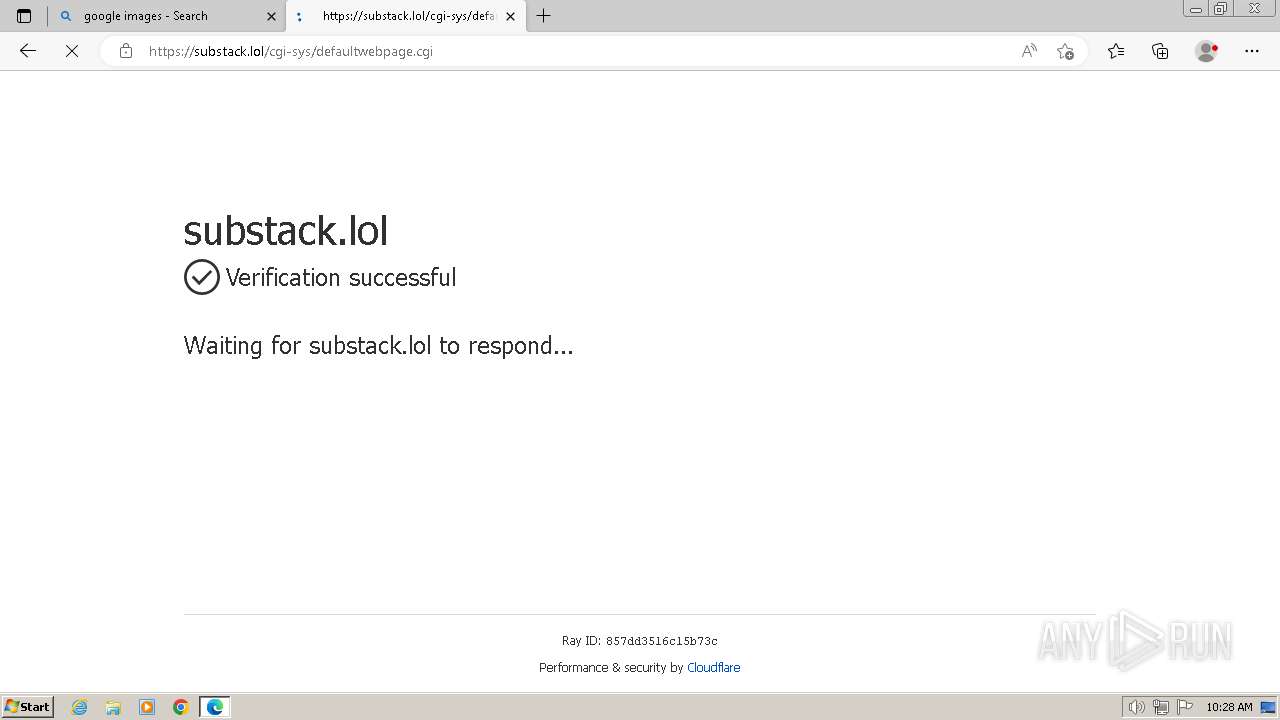
Task: Open Windows Media Player from taskbar
Action: click(x=147, y=707)
